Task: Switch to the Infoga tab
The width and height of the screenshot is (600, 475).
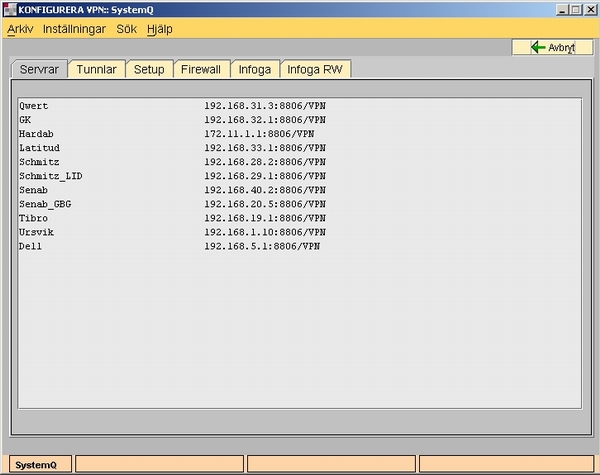Action: tap(254, 69)
